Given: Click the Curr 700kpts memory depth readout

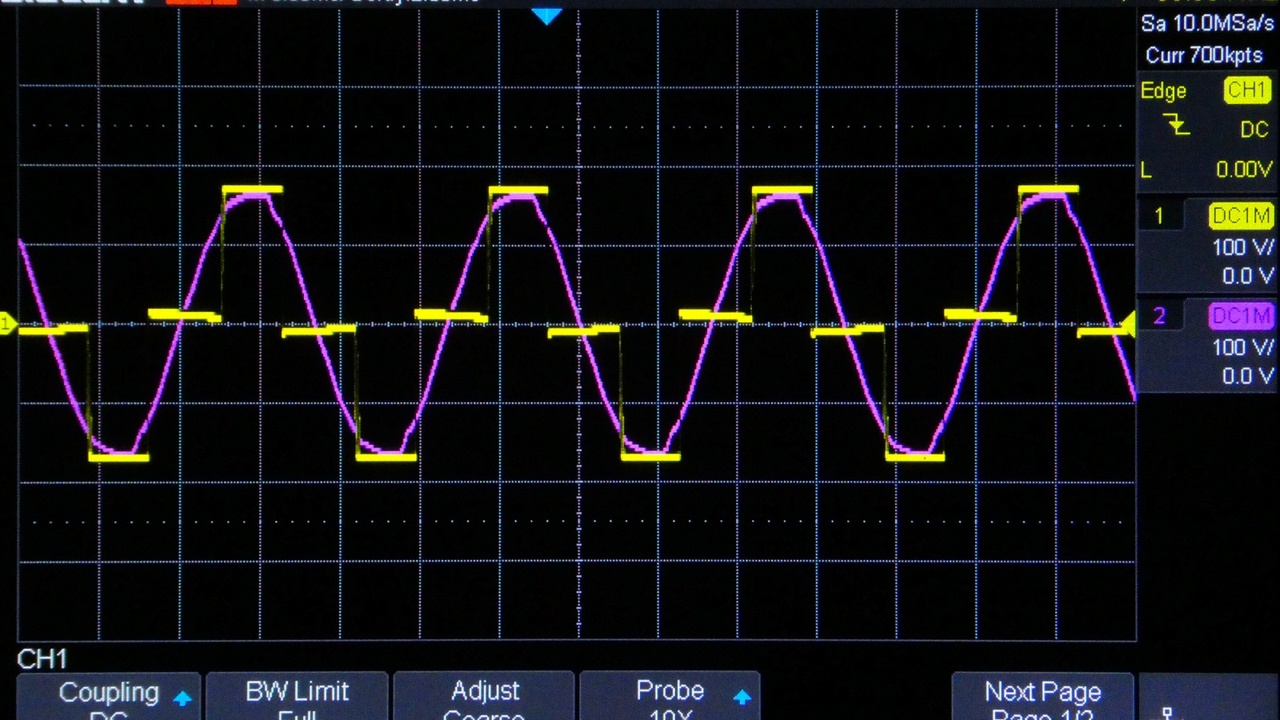Looking at the screenshot, I should (x=1203, y=56).
